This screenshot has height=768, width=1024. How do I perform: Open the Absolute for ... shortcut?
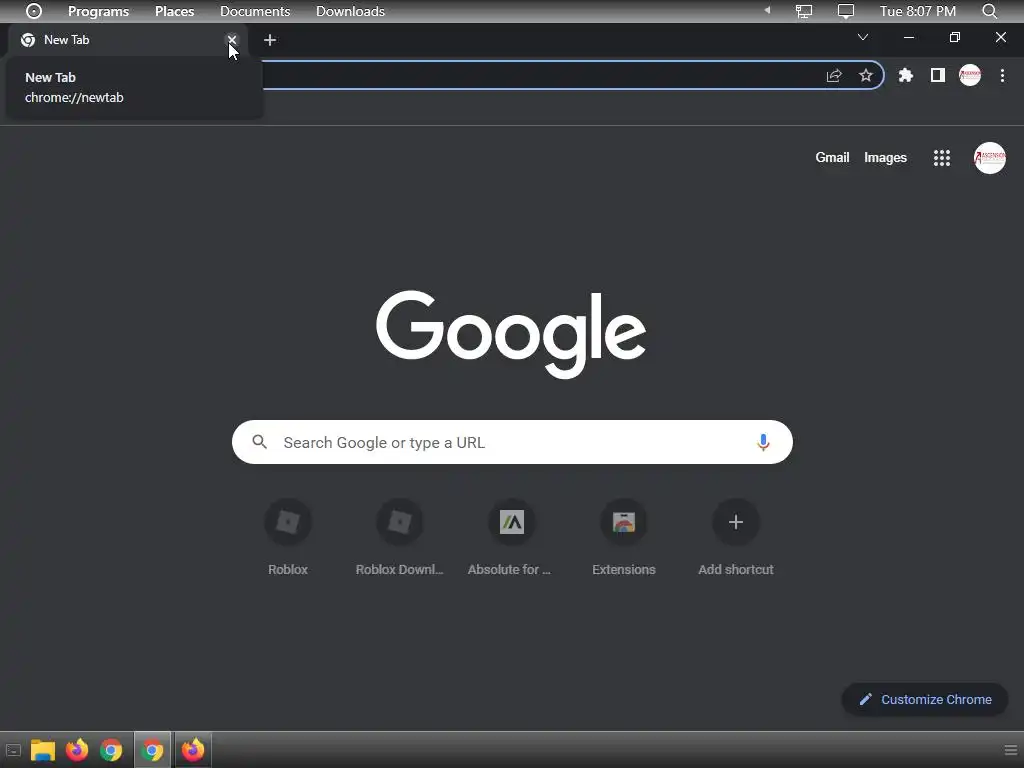[512, 537]
